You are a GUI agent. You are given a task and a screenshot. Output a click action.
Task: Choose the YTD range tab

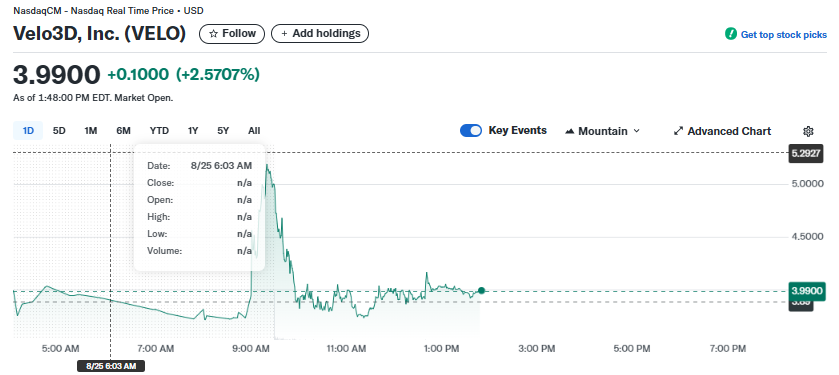159,131
